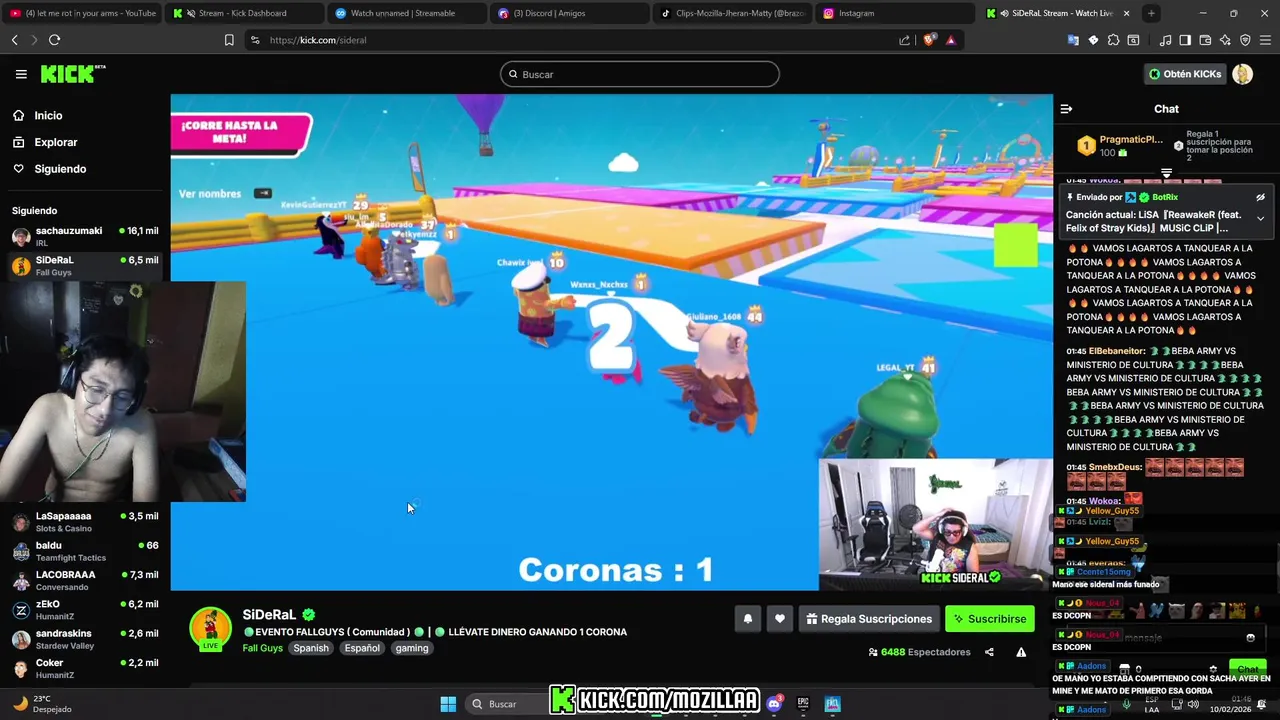Viewport: 1280px width, 720px height.
Task: Open LaSapaaaaa's channel in the following list
Action: 84,522
